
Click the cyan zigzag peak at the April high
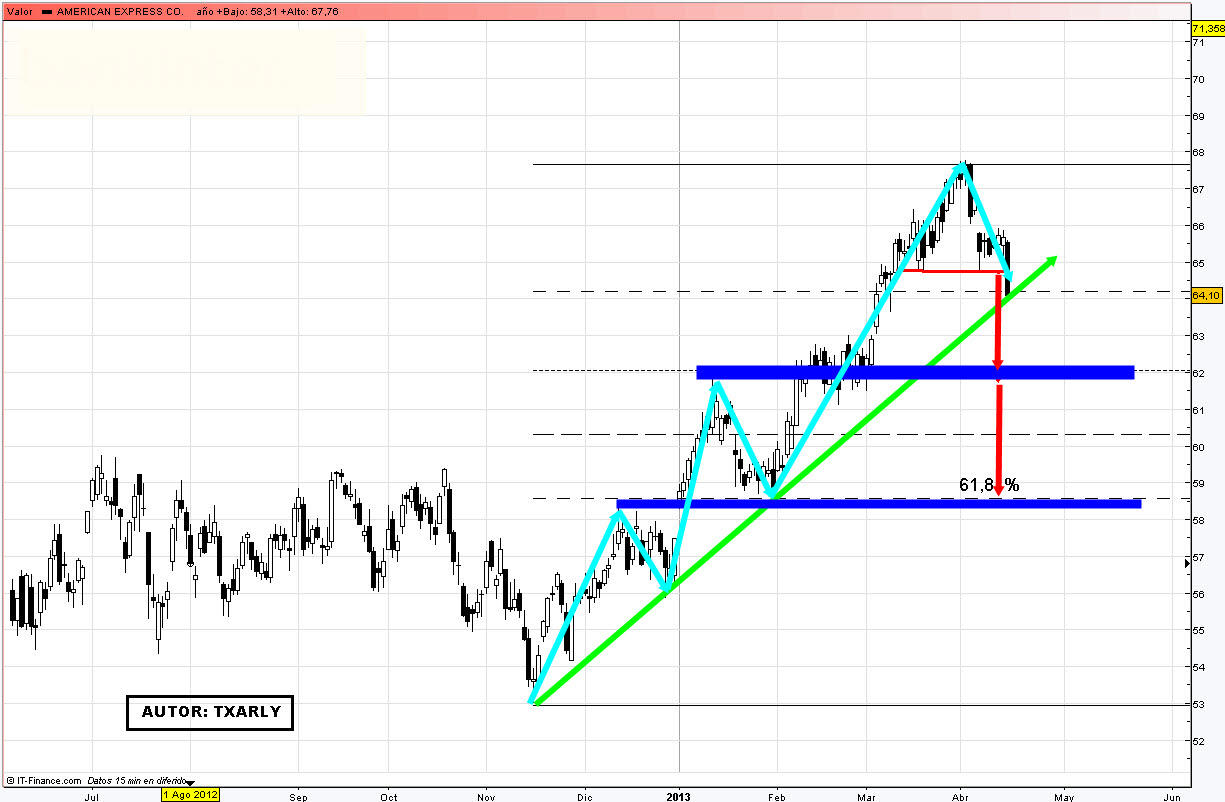(963, 168)
